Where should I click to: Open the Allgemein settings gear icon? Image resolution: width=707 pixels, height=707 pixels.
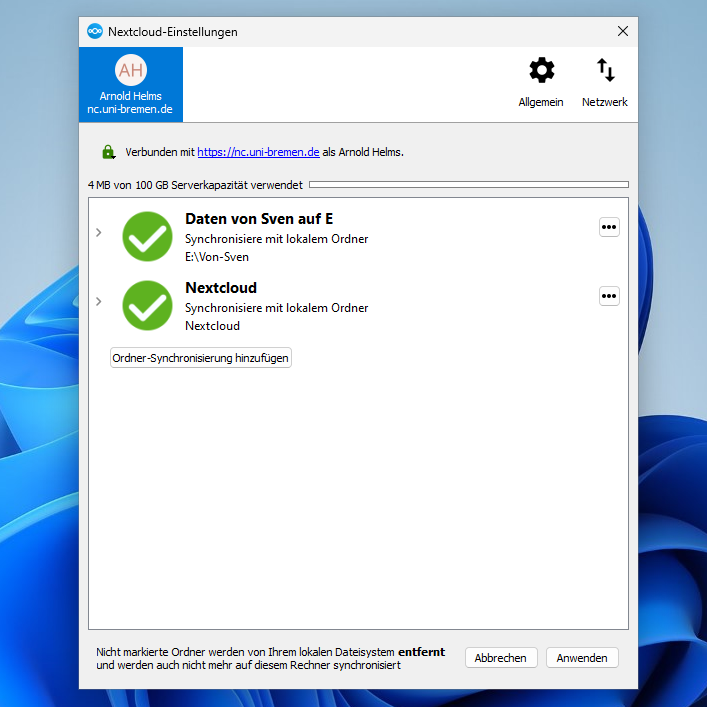(541, 71)
